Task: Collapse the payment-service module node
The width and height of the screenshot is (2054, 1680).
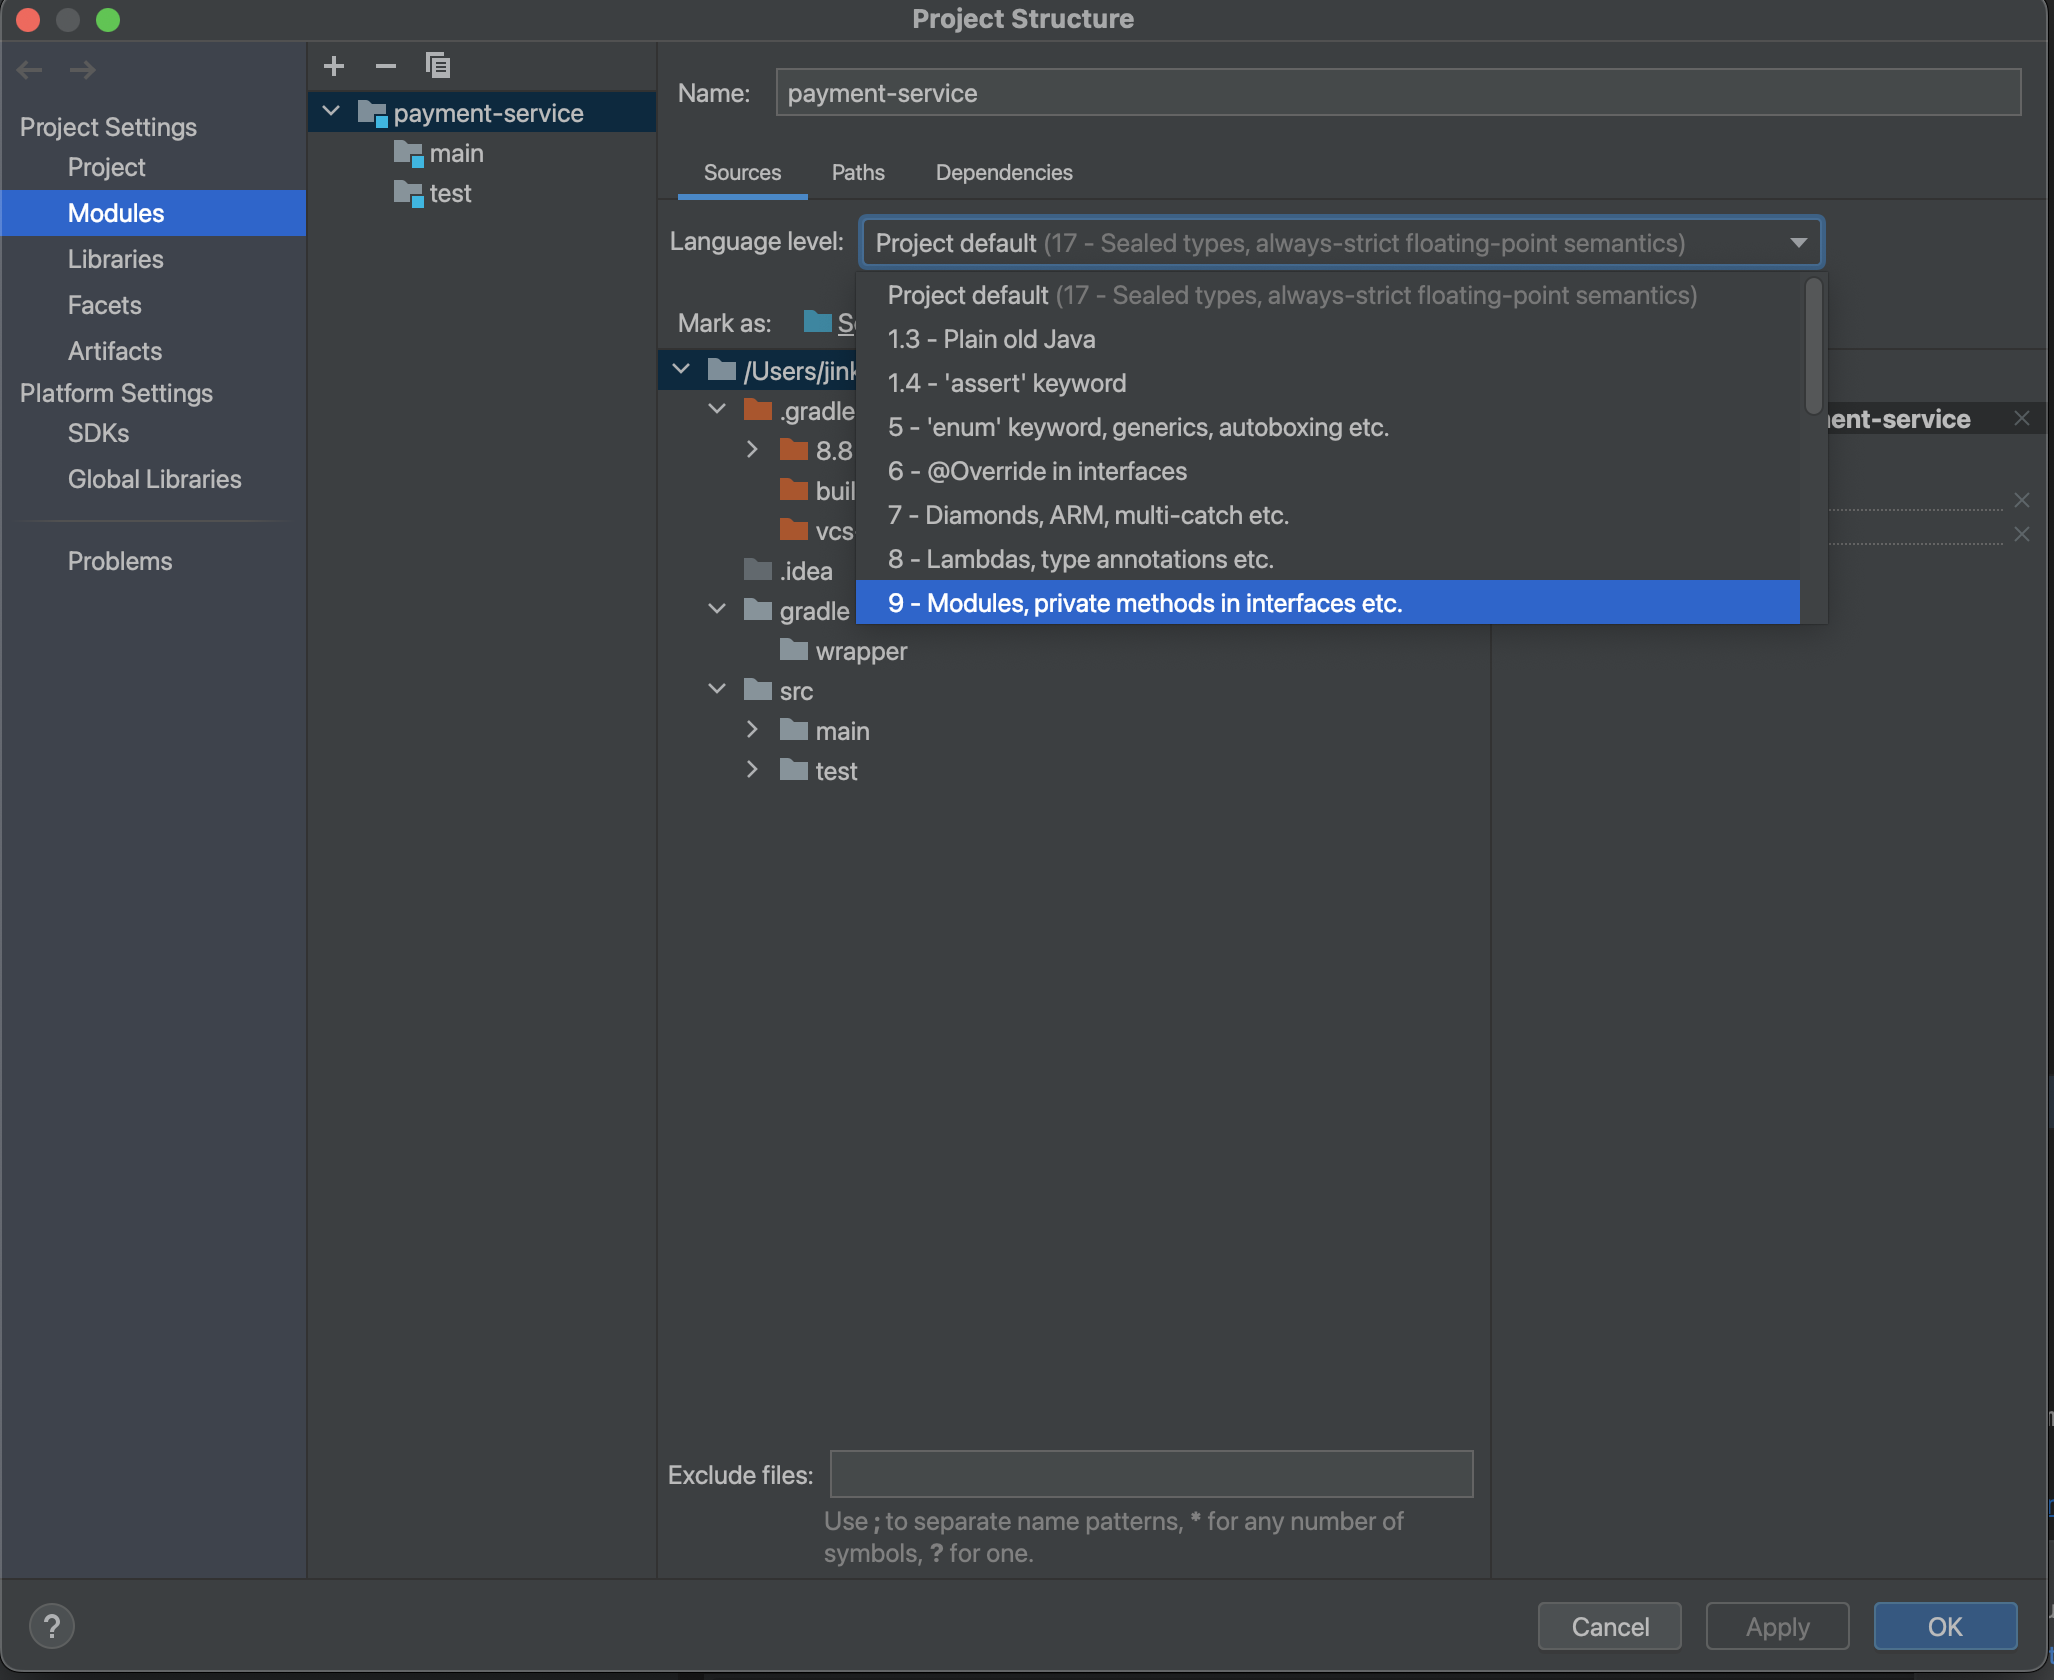Action: 332,112
